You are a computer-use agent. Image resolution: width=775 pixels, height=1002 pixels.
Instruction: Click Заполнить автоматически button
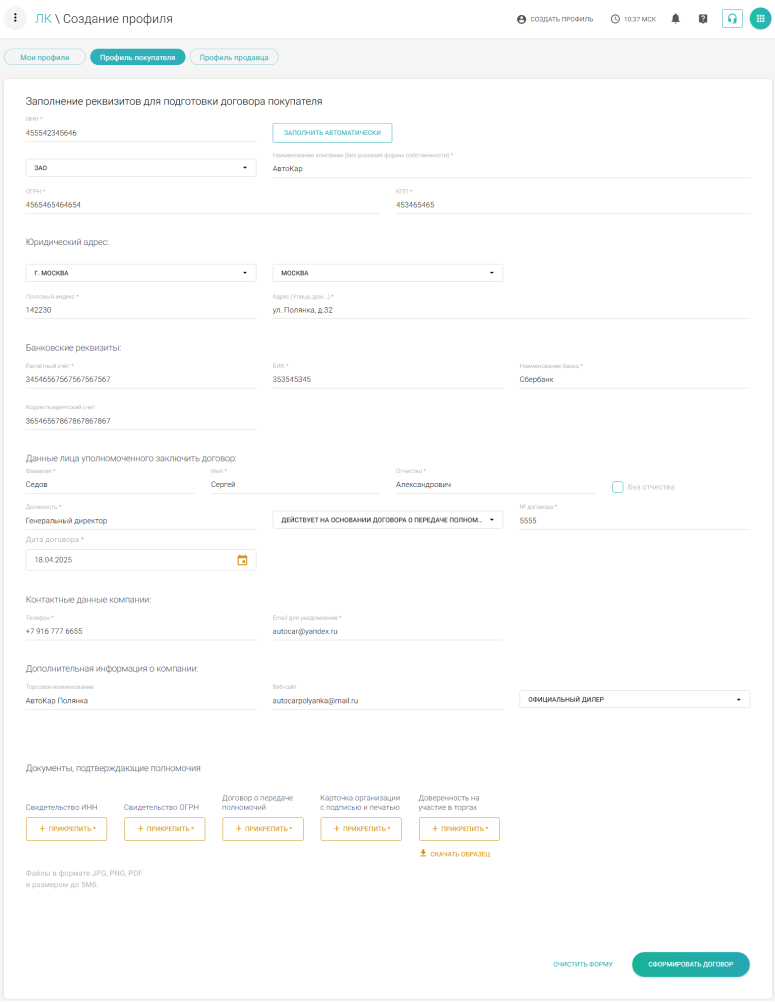point(332,132)
